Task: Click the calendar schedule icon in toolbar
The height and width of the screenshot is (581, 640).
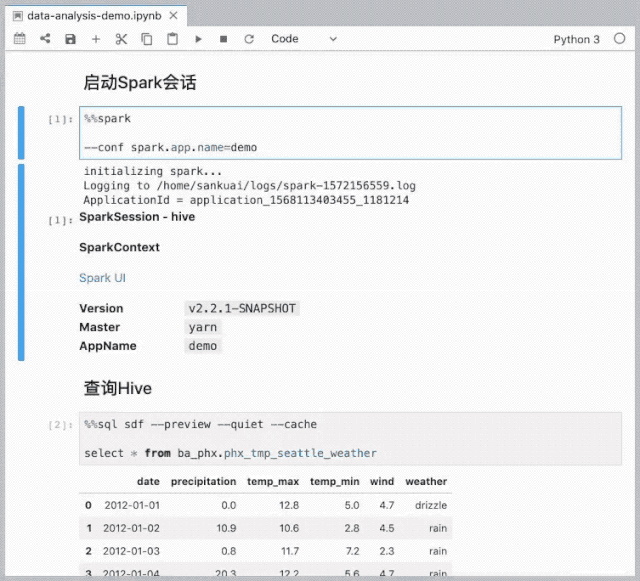Action: (x=20, y=39)
